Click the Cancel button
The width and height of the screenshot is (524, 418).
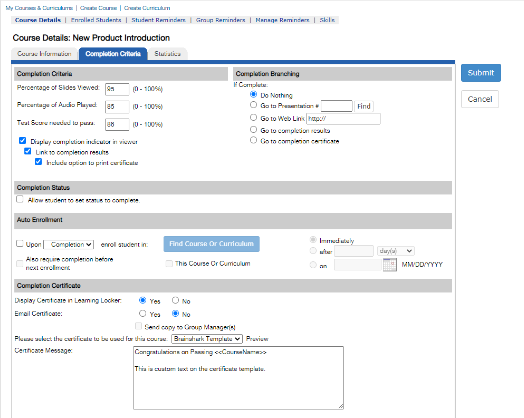click(x=480, y=99)
